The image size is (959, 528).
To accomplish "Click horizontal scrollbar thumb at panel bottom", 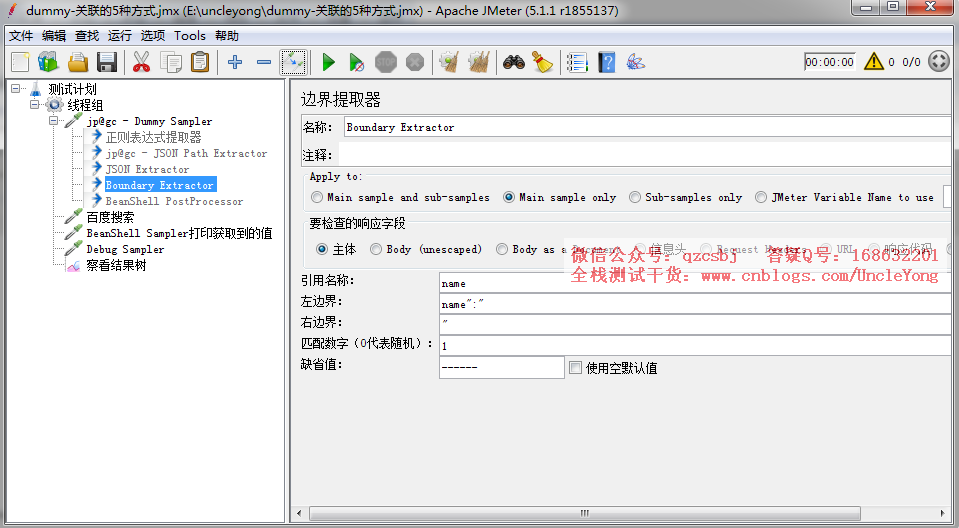I will tap(585, 513).
